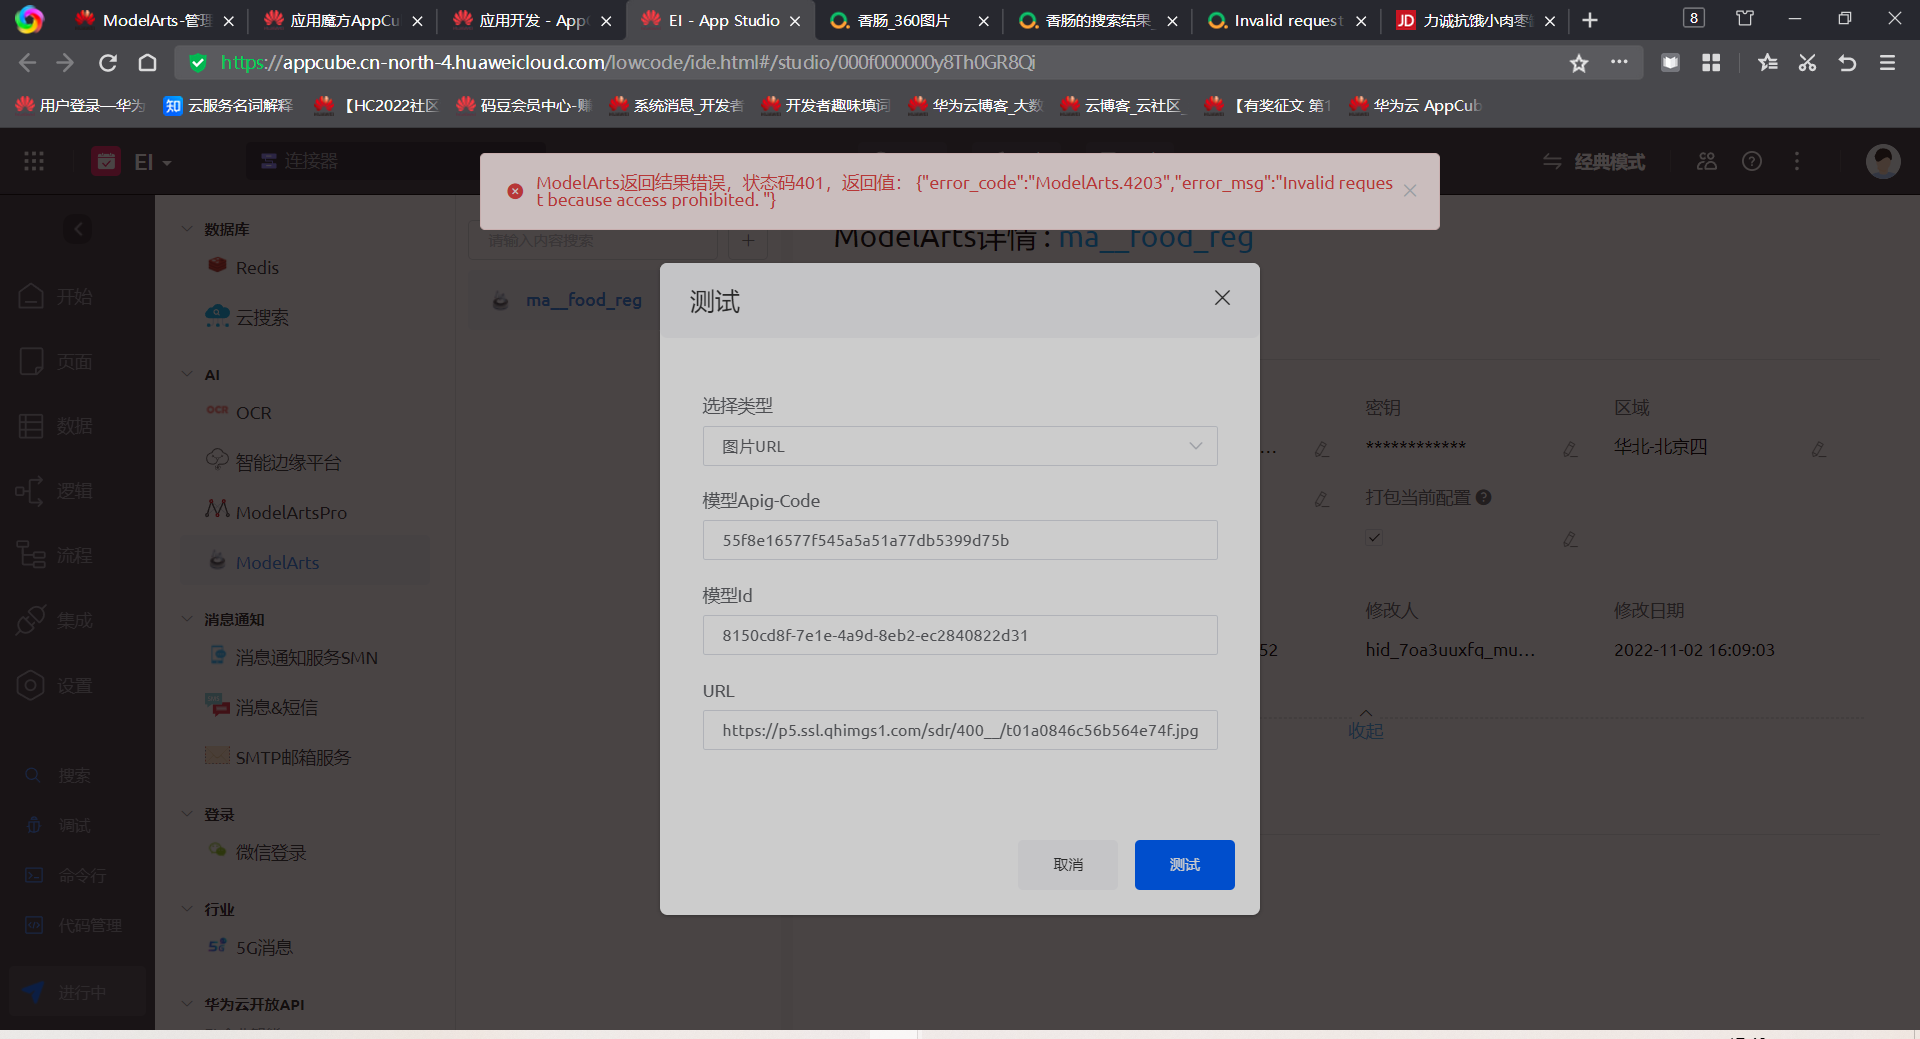The height and width of the screenshot is (1039, 1920).
Task: Open the new tab button
Action: coord(1590,20)
